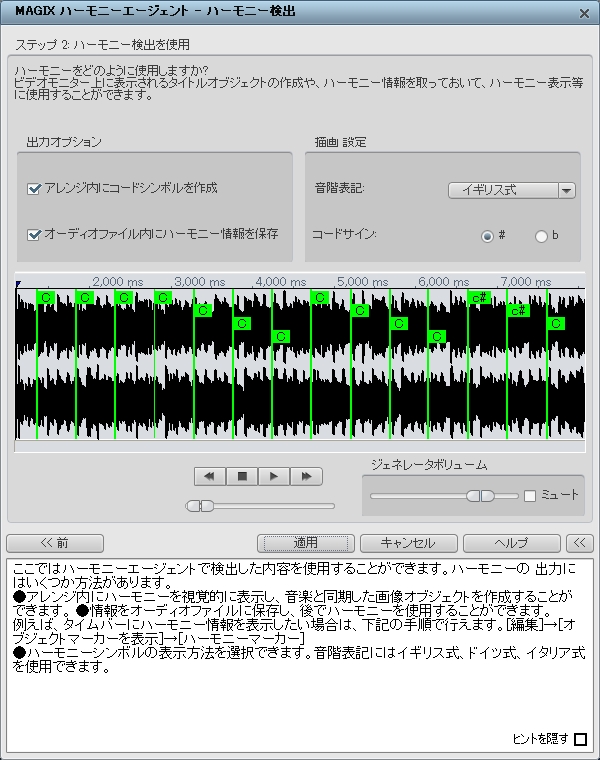Stop playback with the stop button
The height and width of the screenshot is (760, 600).
coord(242,476)
